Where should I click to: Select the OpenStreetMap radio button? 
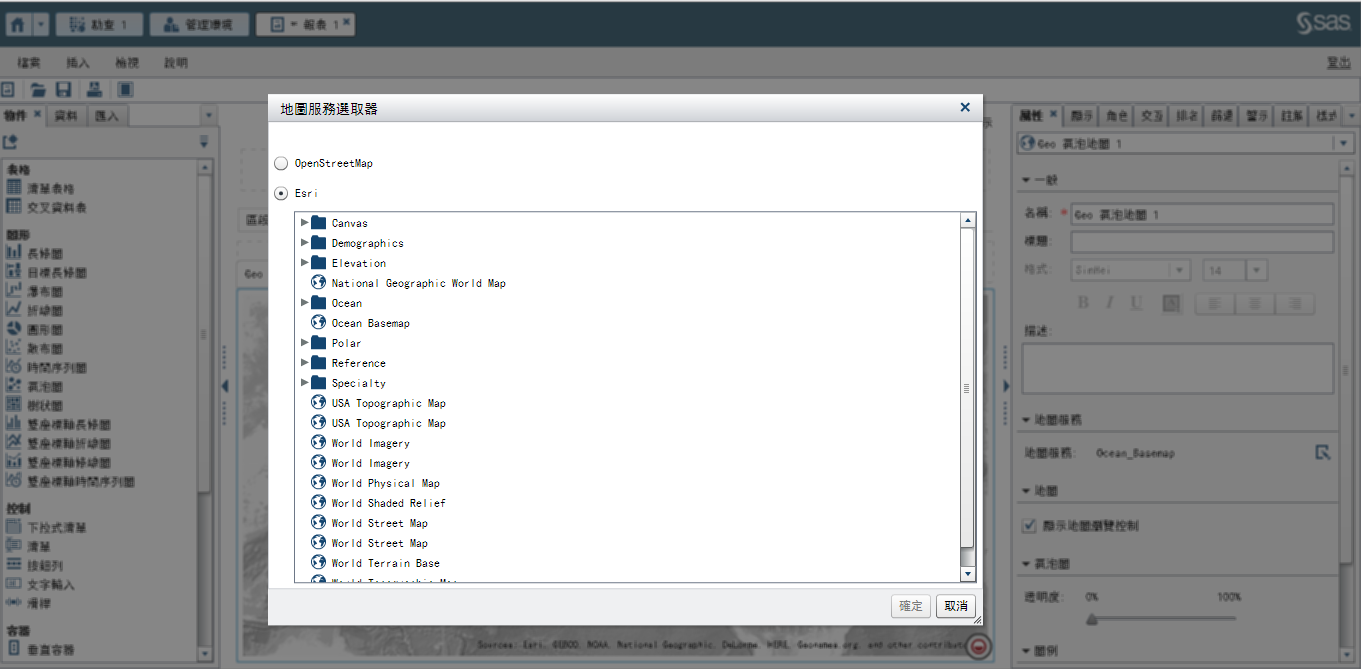281,163
